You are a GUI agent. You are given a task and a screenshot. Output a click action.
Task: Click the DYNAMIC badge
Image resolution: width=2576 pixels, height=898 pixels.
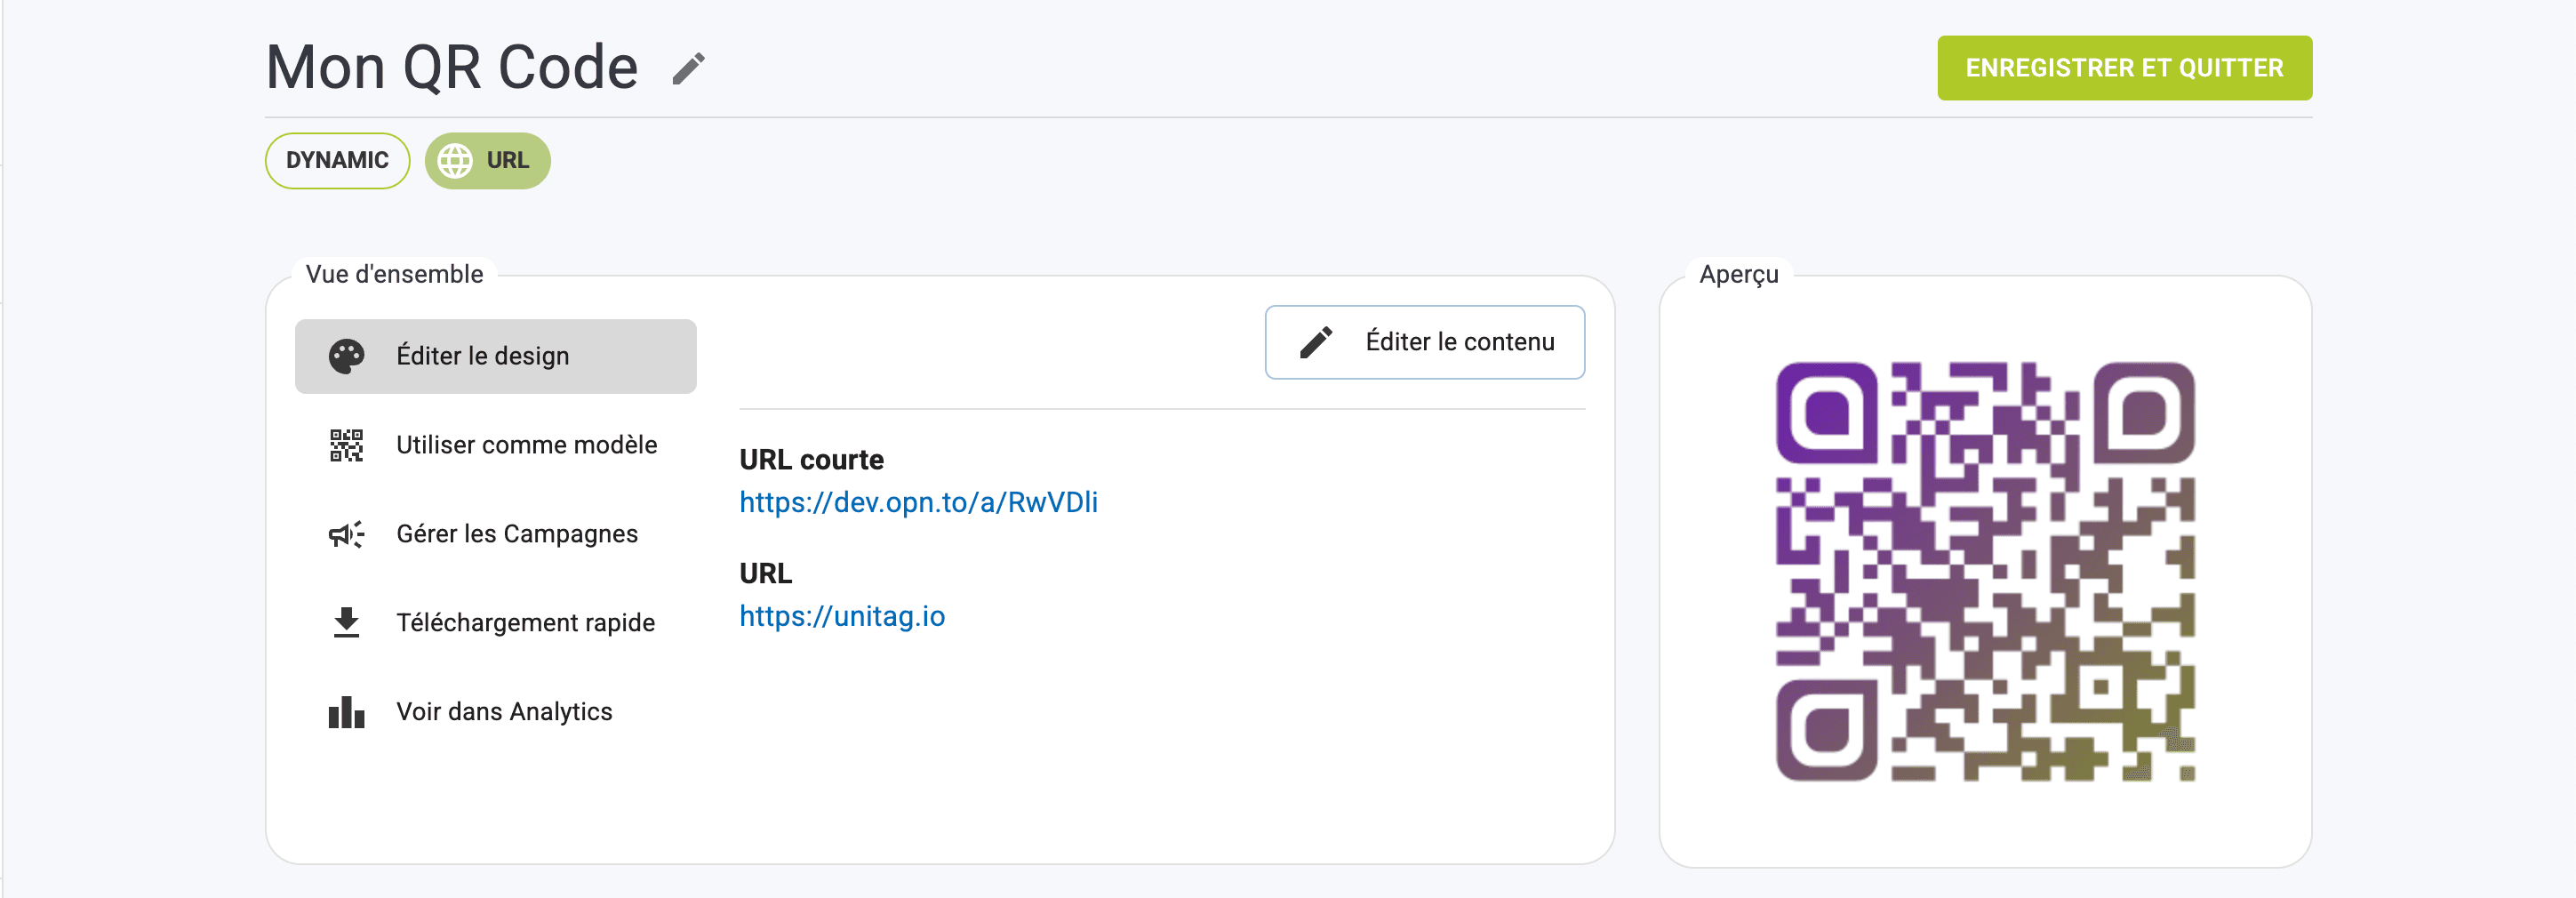click(337, 161)
